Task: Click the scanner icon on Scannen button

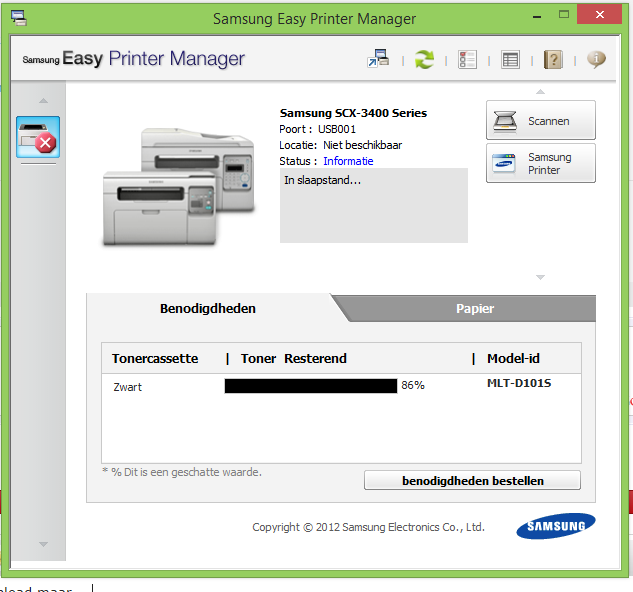Action: coord(505,121)
